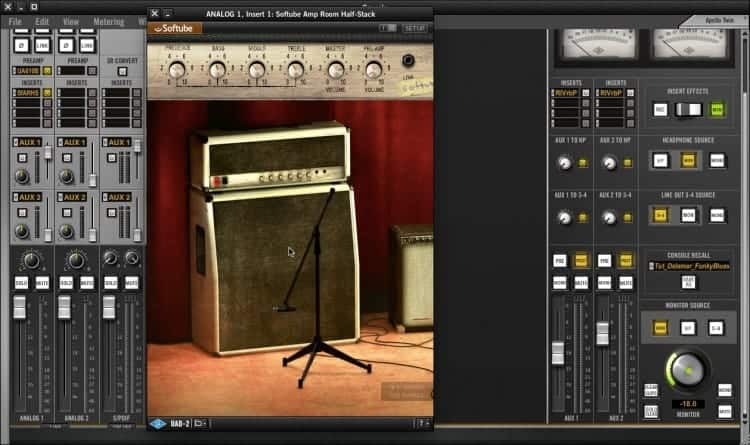The image size is (750, 445).
Task: Click the -18.0 monitor level readout
Action: click(688, 404)
